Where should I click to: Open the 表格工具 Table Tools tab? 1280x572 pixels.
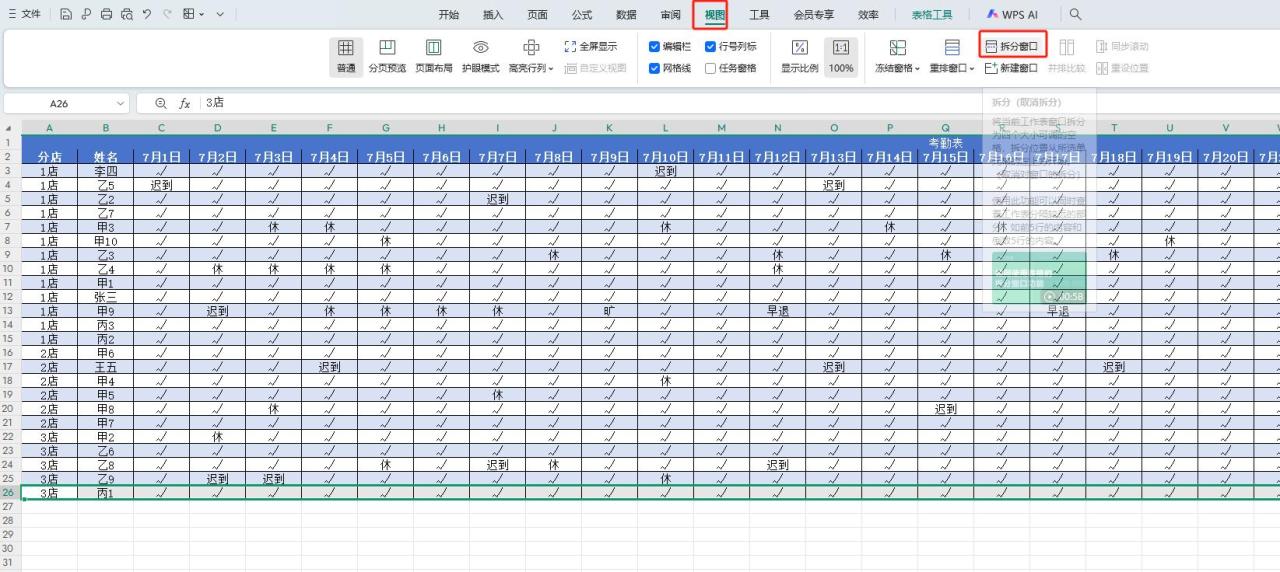[932, 15]
